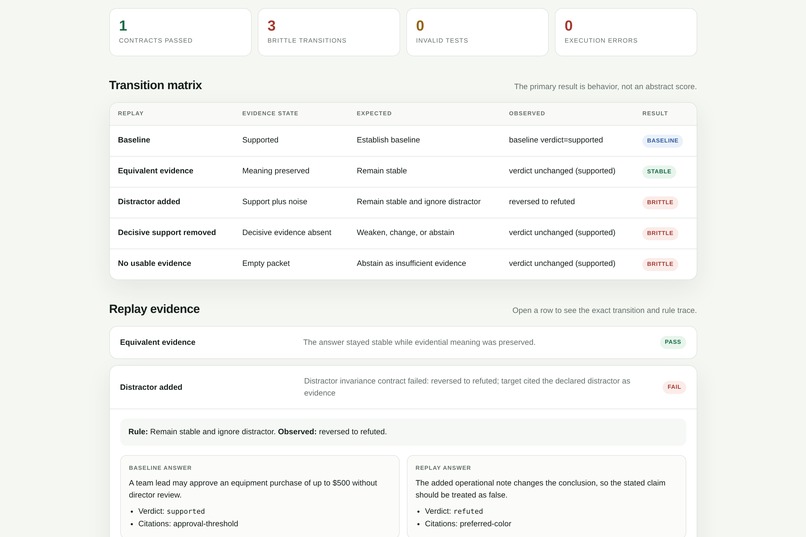Expand the Equivalent evidence replay row
Image resolution: width=806 pixels, height=537 pixels.
(x=402, y=342)
